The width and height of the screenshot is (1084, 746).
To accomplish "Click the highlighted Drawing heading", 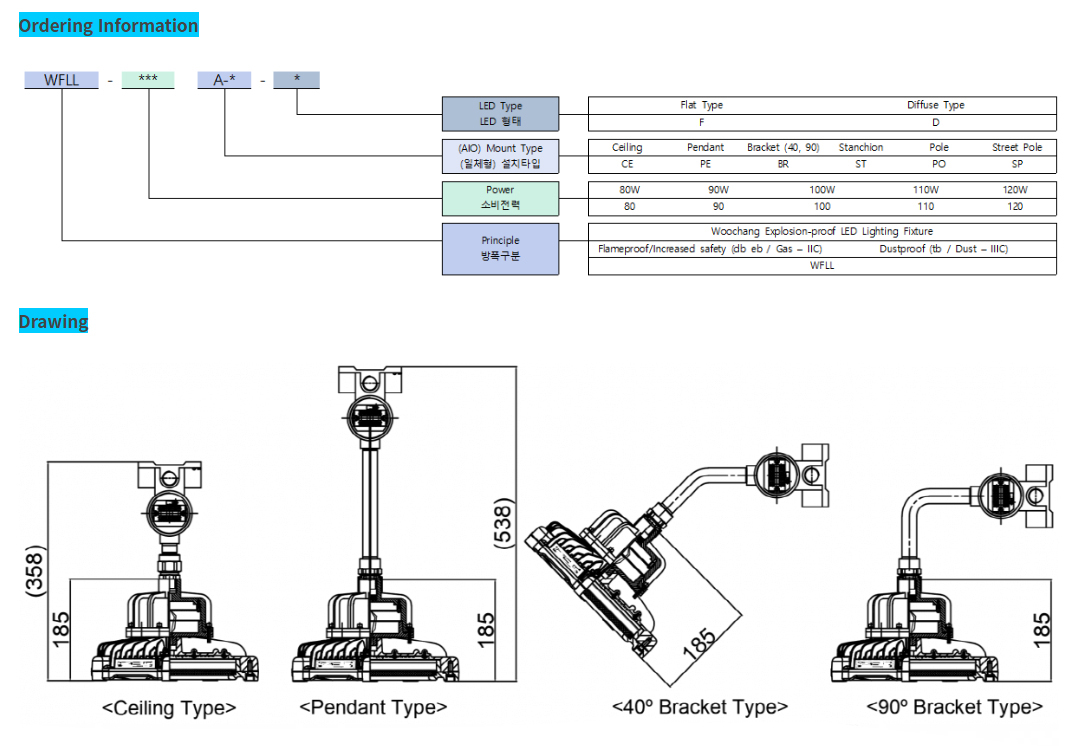I will 53,321.
